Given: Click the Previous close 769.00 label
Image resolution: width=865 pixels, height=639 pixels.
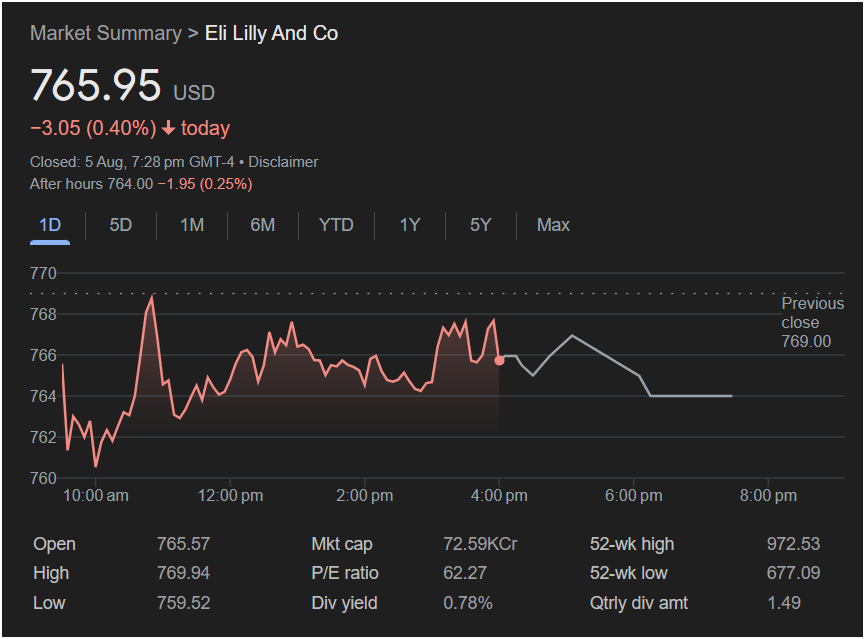Looking at the screenshot, I should pos(812,322).
